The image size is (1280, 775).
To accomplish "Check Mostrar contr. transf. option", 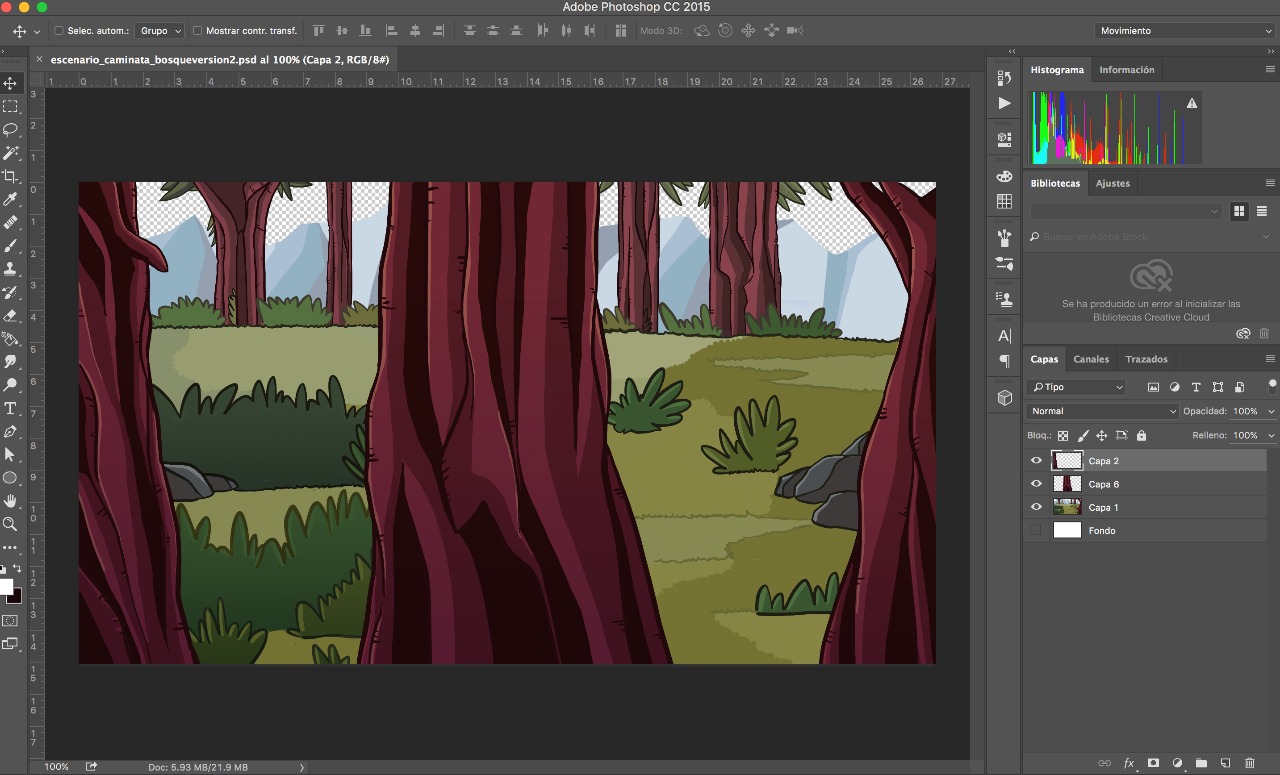I will pyautogui.click(x=197, y=31).
